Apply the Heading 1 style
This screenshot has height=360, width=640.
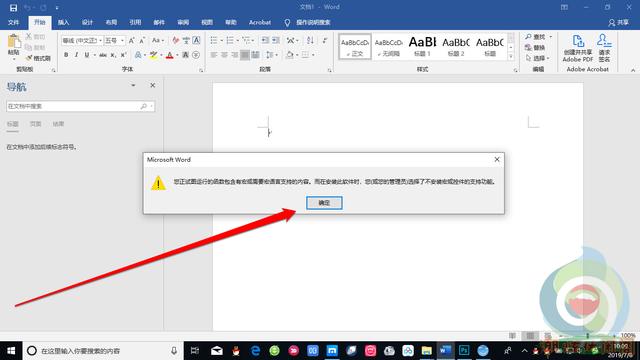(422, 47)
